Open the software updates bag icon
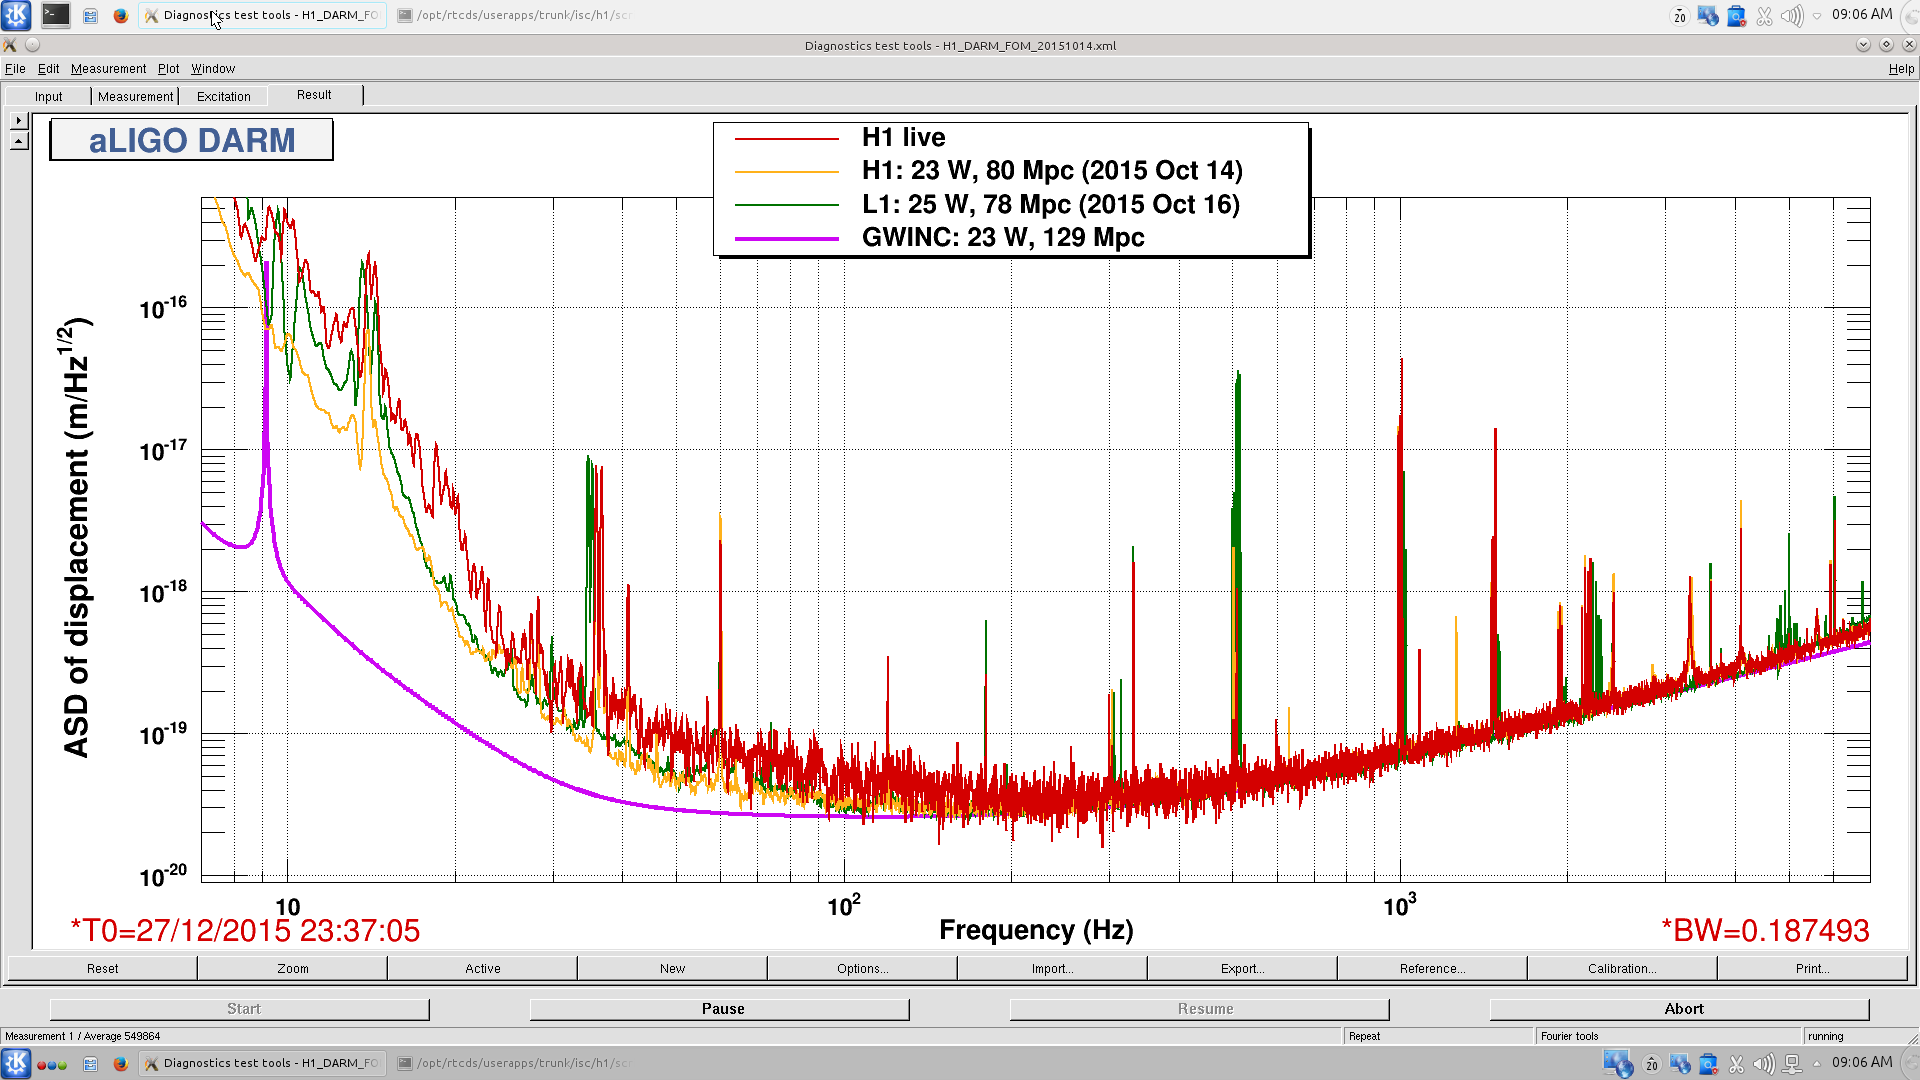 point(1736,15)
